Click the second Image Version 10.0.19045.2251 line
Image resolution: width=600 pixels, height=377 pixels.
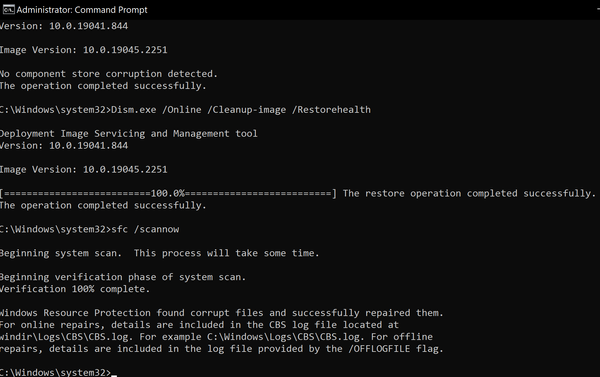[83, 170]
